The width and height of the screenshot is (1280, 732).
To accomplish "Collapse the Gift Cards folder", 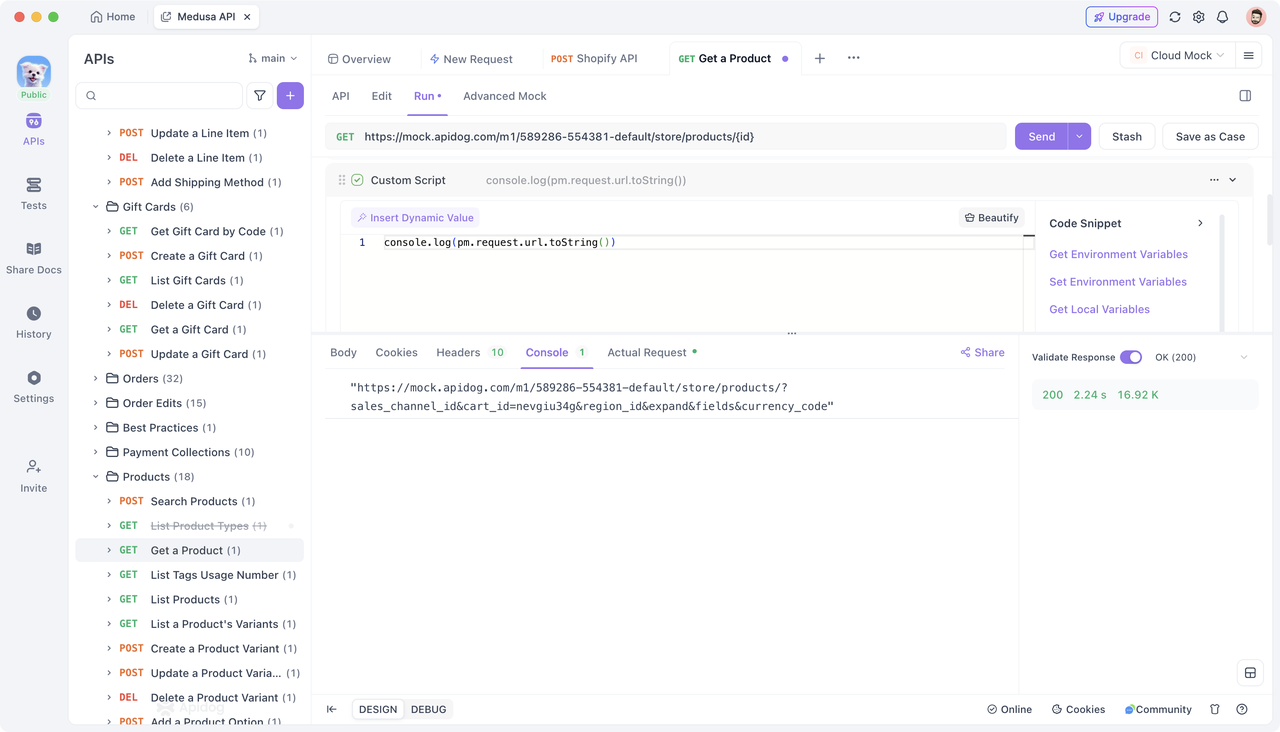I will pos(96,207).
